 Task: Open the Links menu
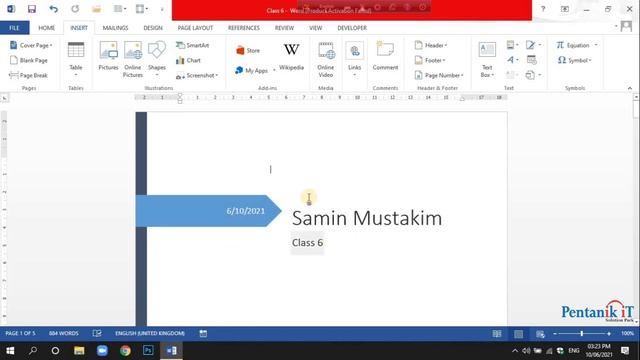(x=354, y=60)
